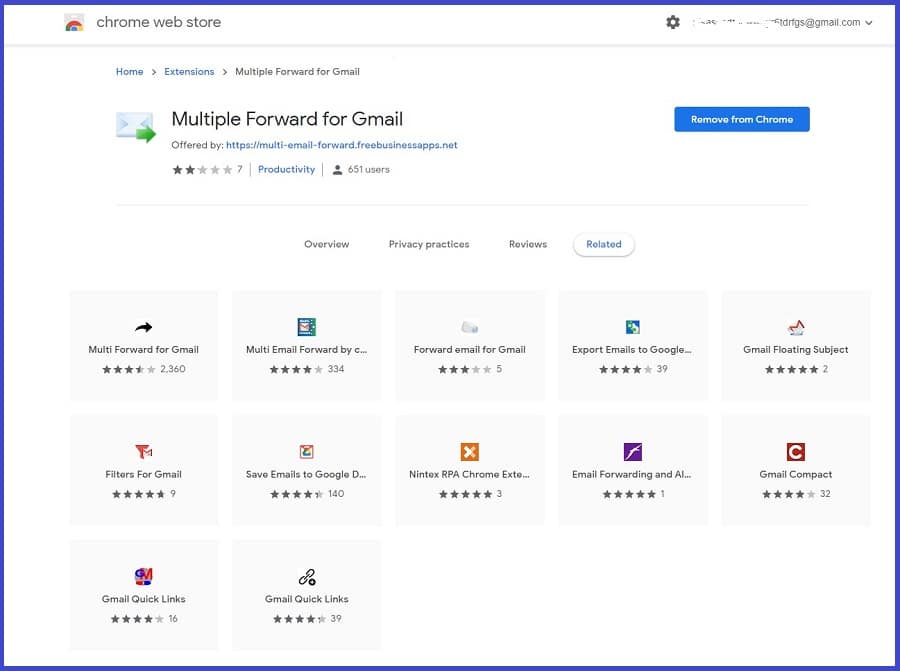Click the Remove from Chrome button

[x=742, y=119]
